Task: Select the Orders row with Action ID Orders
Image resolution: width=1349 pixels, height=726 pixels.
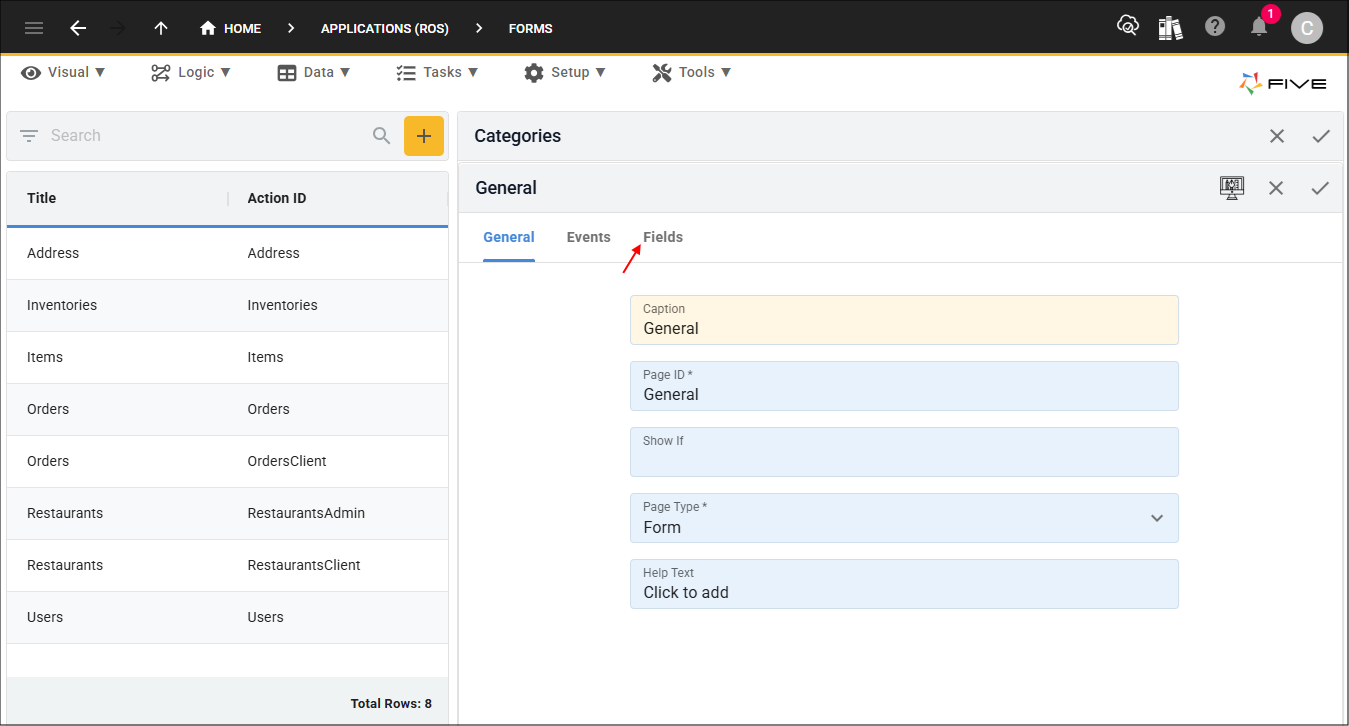Action: [x=227, y=409]
